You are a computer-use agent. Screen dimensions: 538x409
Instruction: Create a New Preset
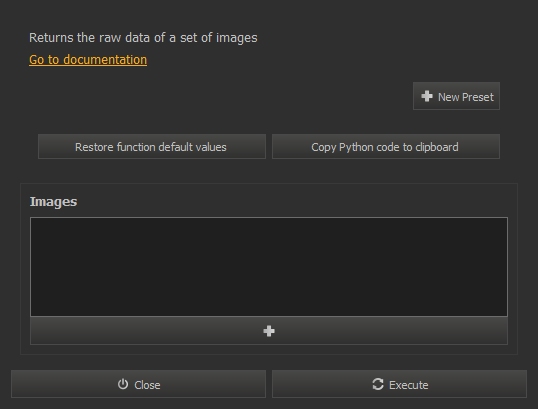click(456, 96)
